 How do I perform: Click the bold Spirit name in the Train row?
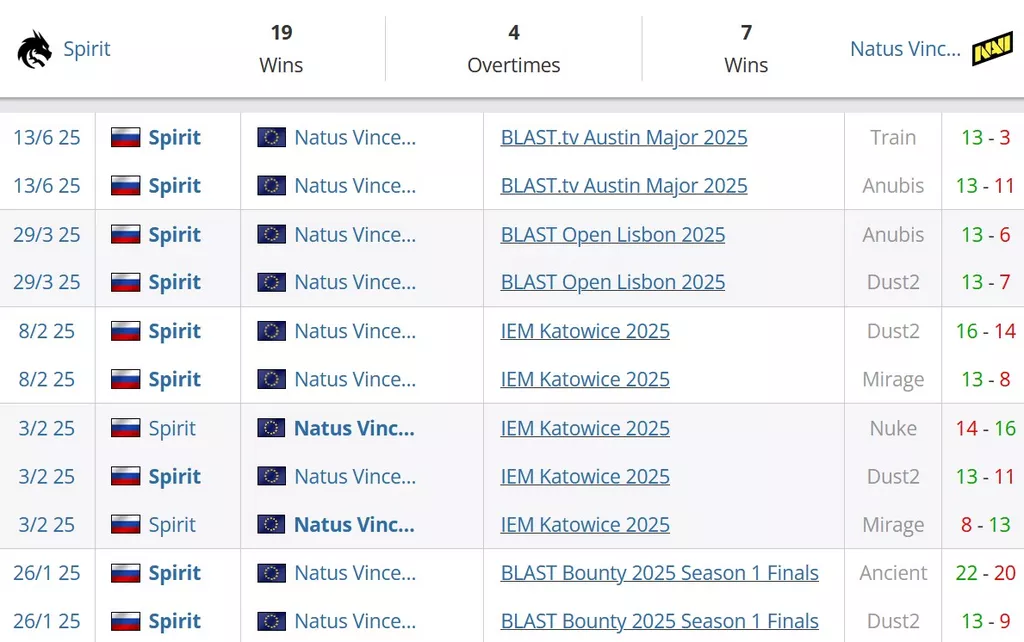174,138
